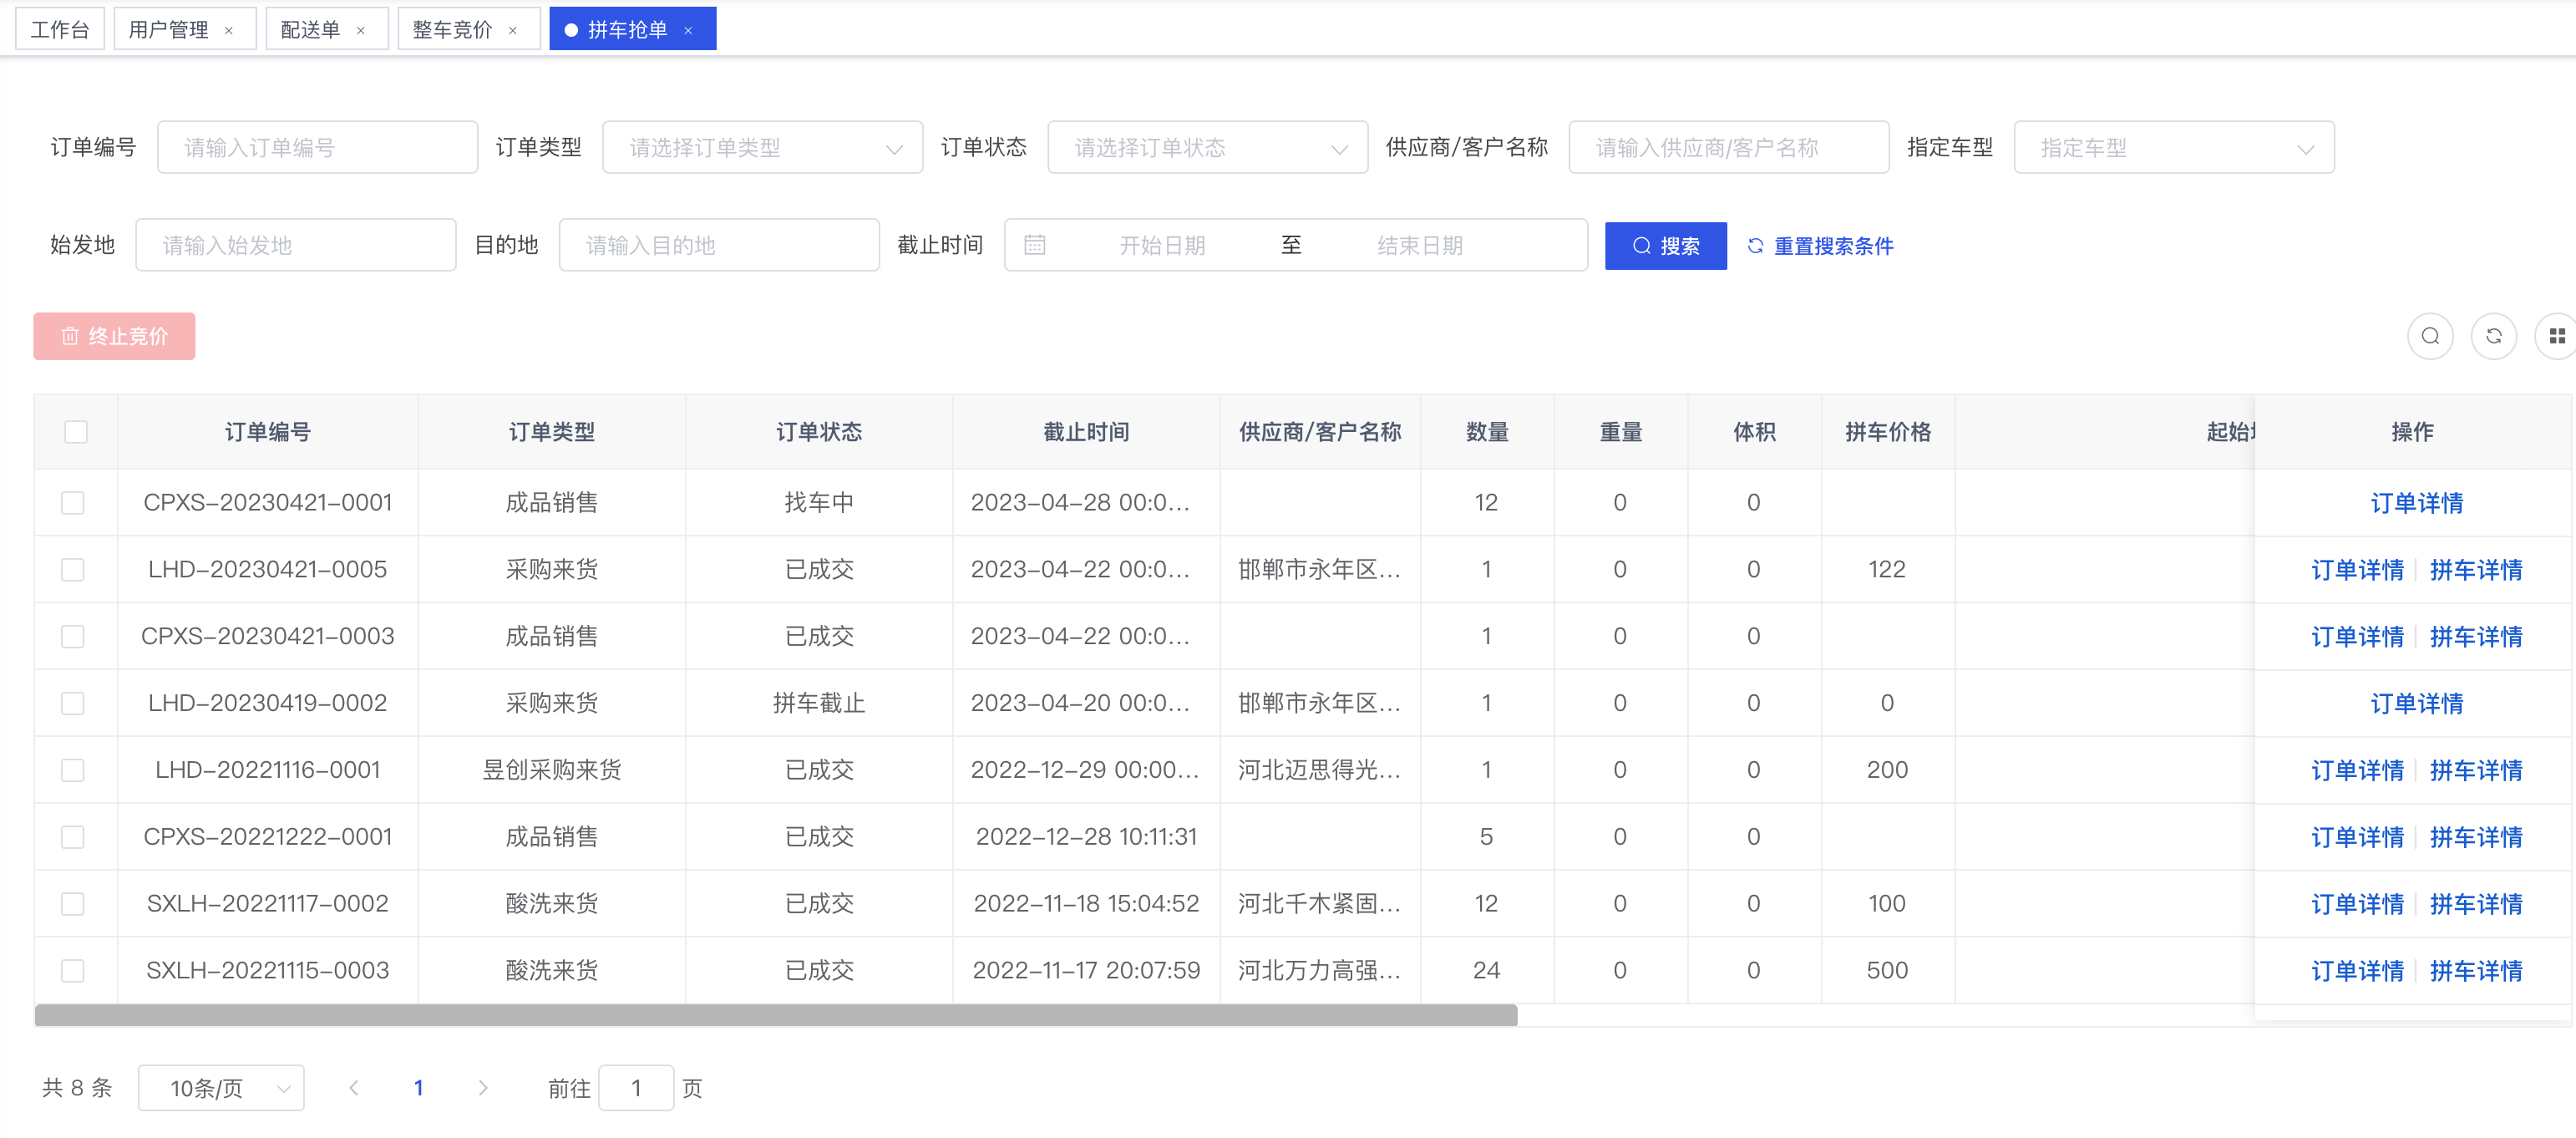The width and height of the screenshot is (2576, 1138).
Task: Close the 用户管理 tab
Action: 229,30
